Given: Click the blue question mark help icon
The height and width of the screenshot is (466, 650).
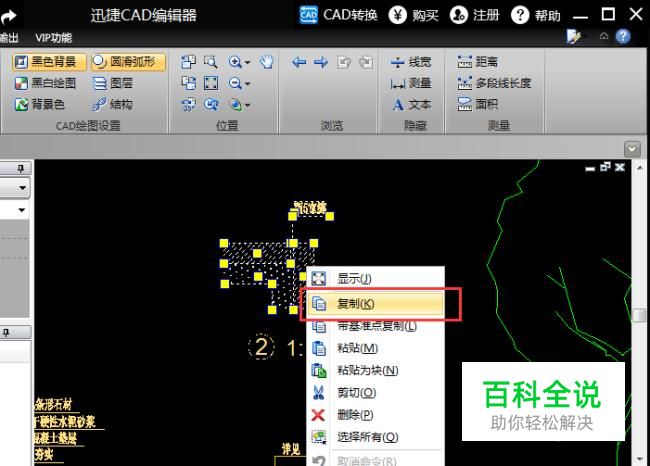Looking at the screenshot, I should click(623, 36).
